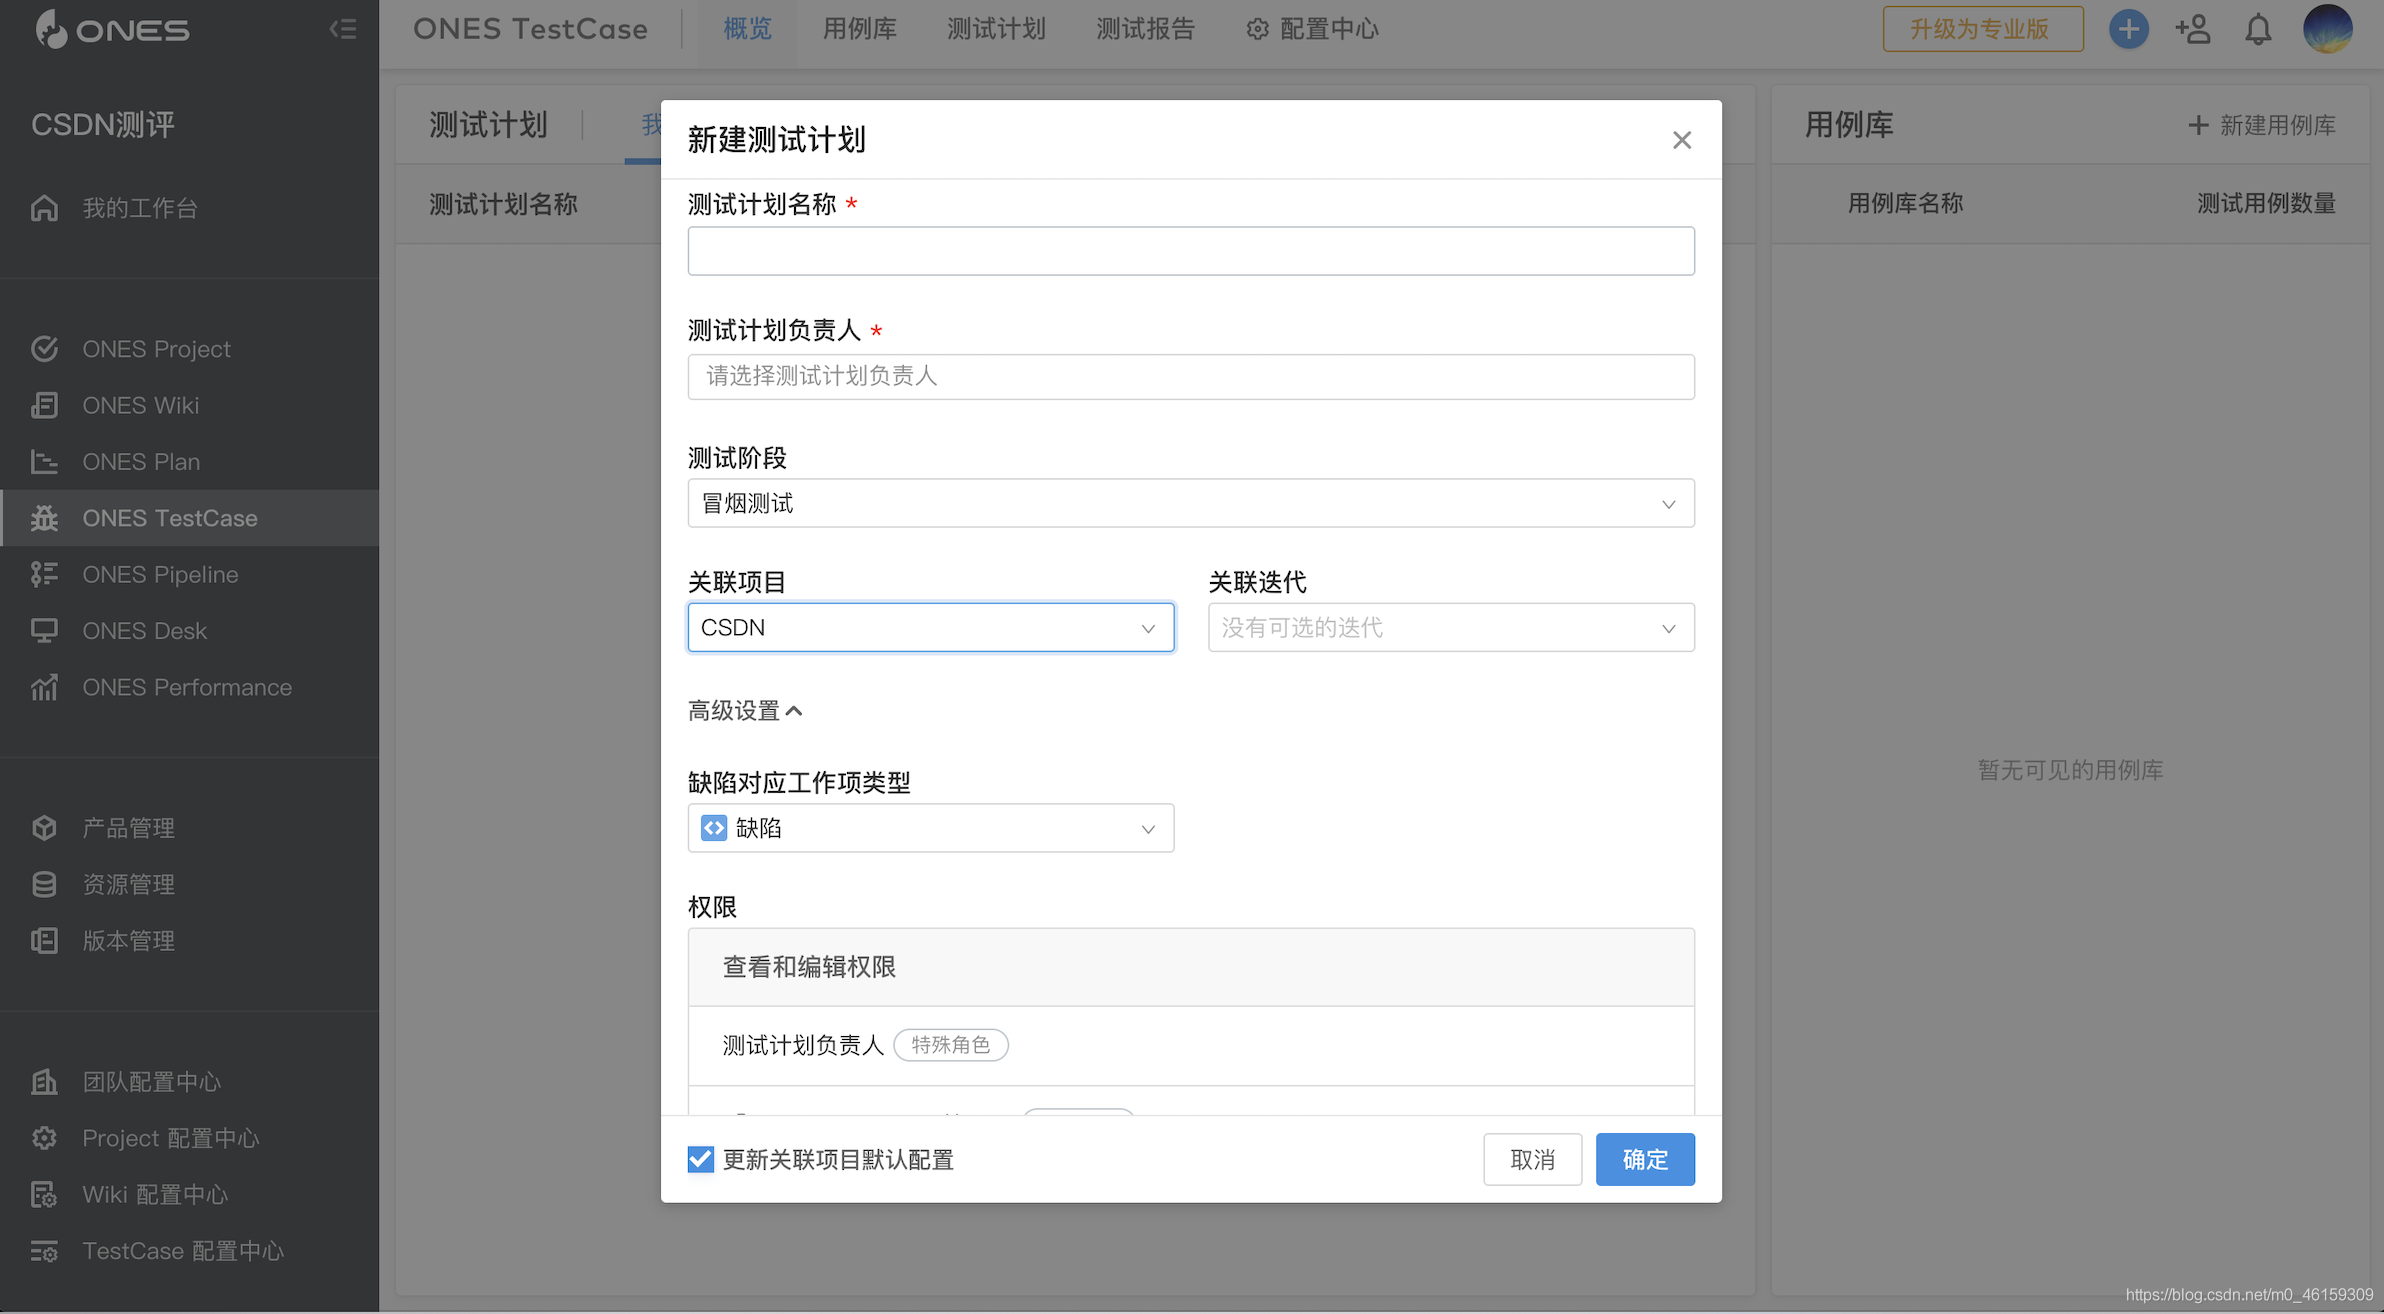Switch to the 概览 tab
The height and width of the screenshot is (1314, 2384).
point(748,29)
